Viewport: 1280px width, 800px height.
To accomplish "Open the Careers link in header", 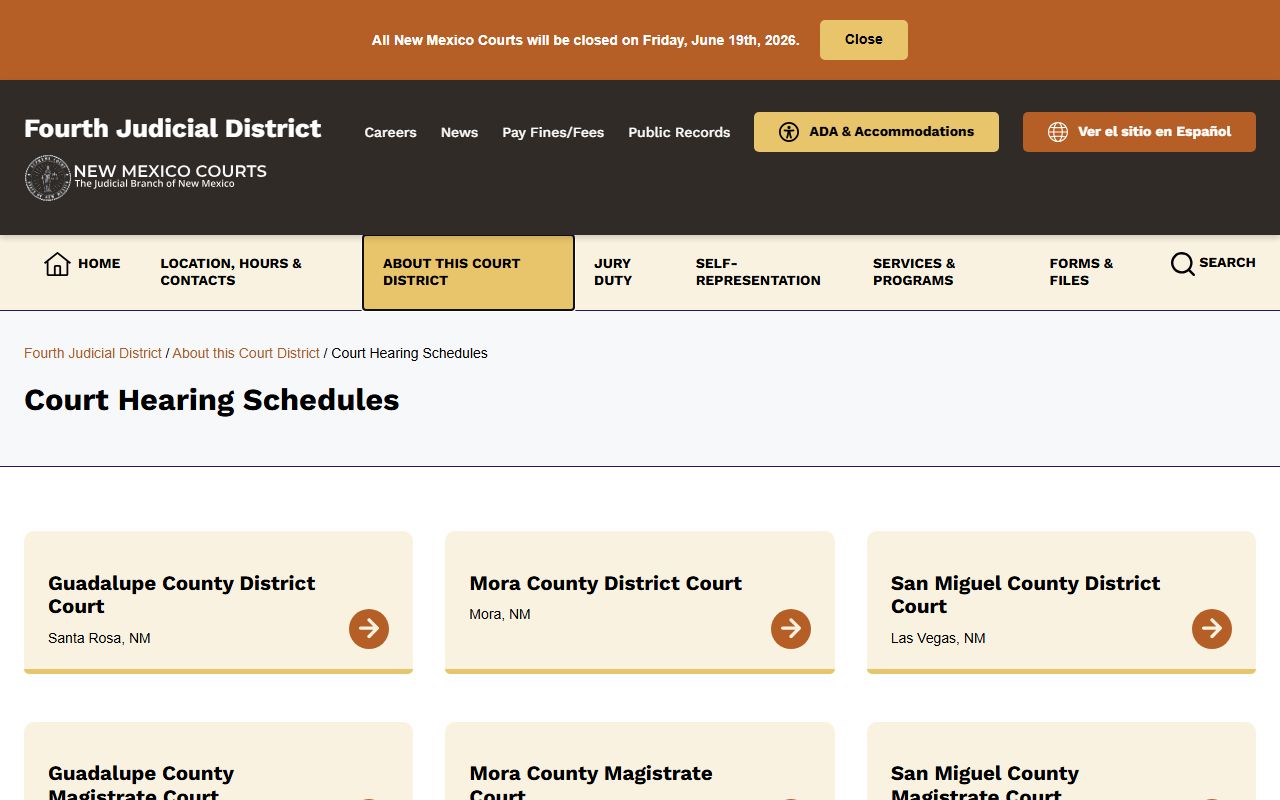I will click(x=390, y=132).
